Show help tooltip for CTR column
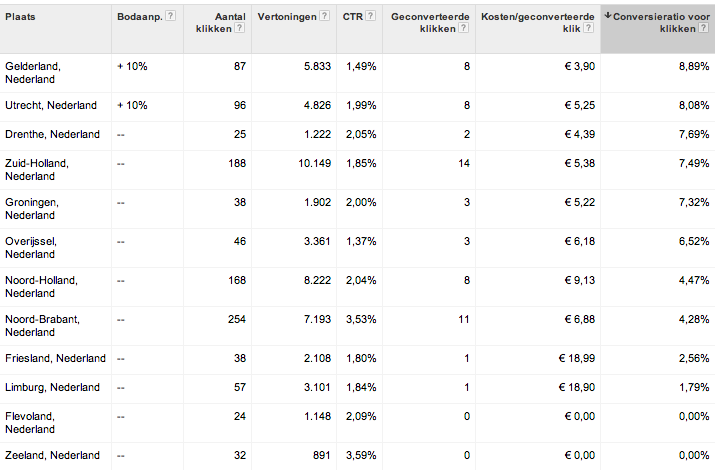The width and height of the screenshot is (715, 470). 371,16
